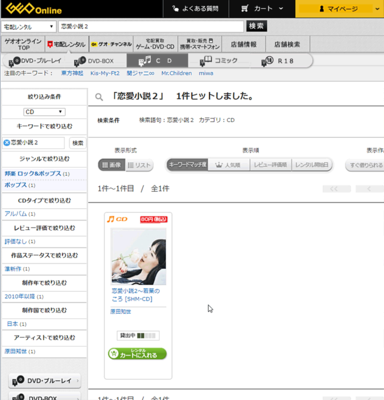Remove the 恋愛小説２ keyword with the x icon
The image size is (384, 400).
point(6,143)
